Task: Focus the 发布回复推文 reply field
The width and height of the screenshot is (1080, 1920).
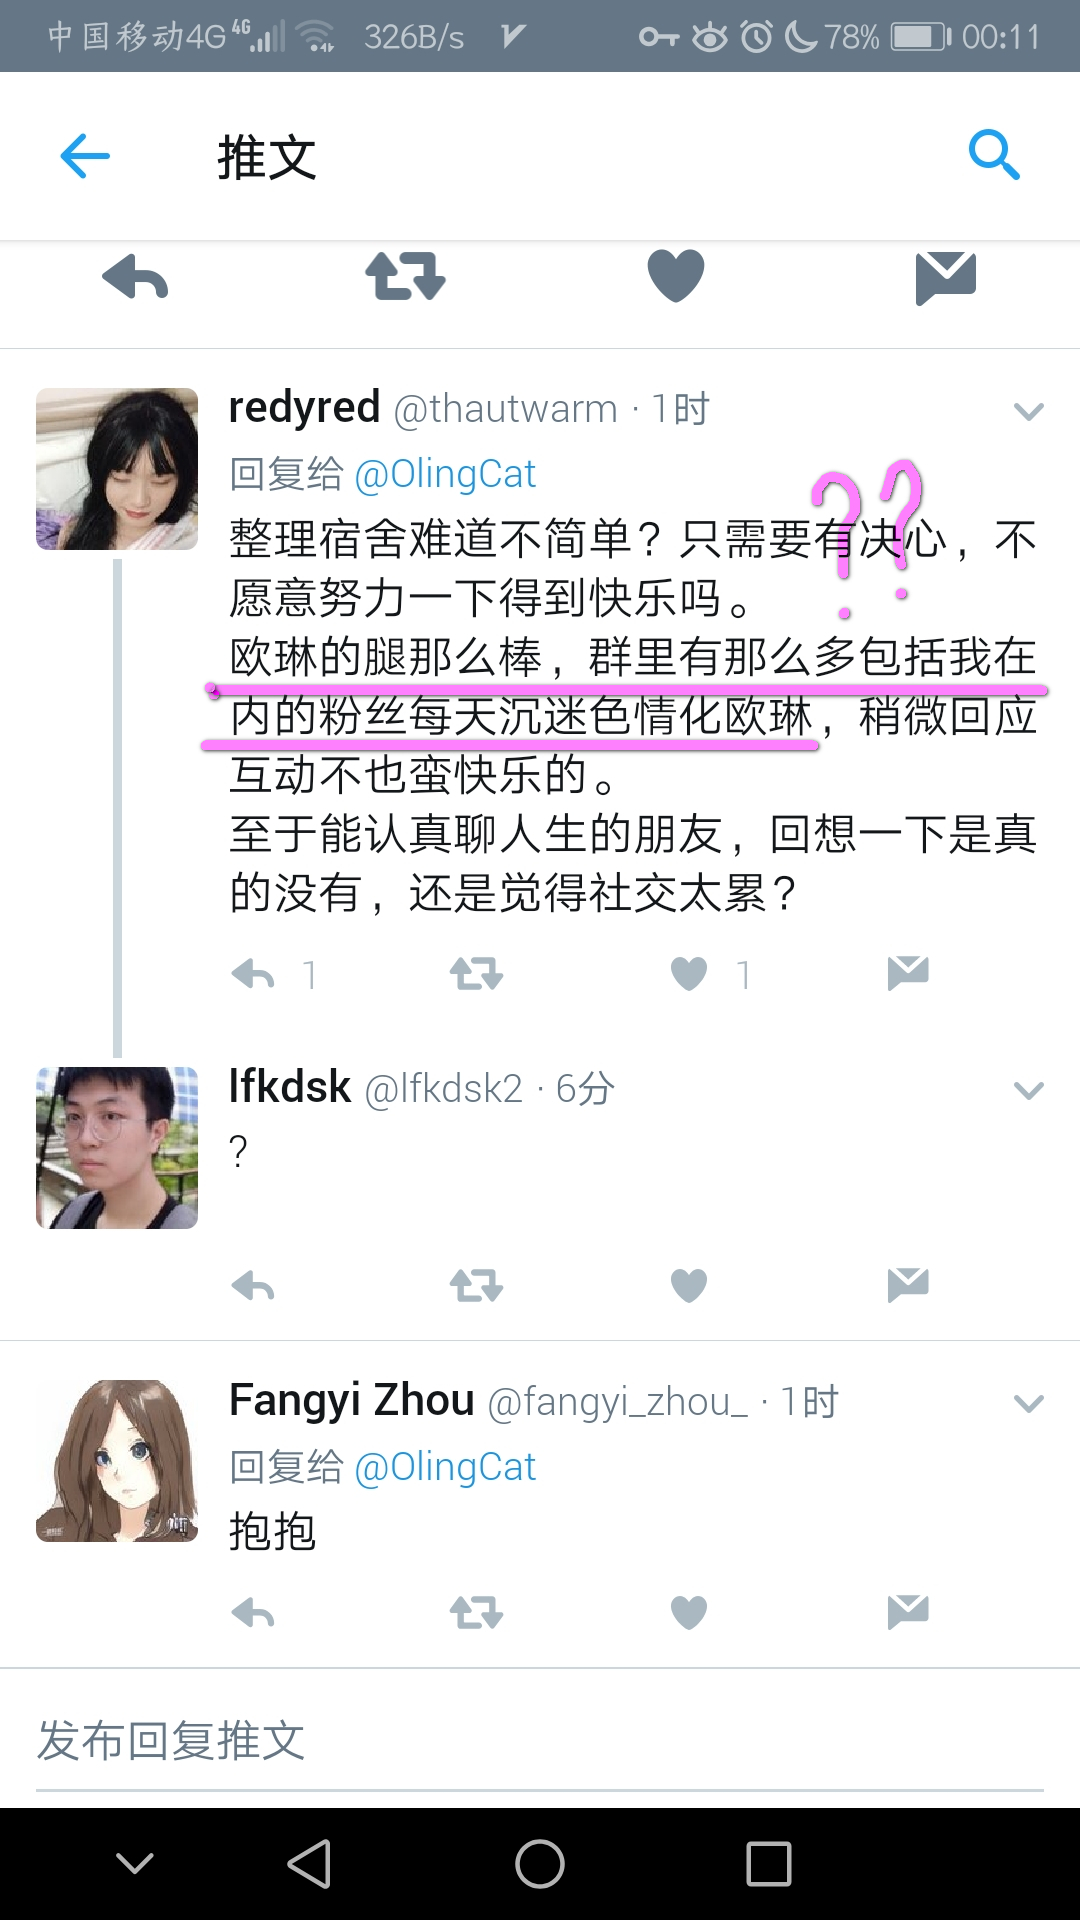Action: (540, 1741)
